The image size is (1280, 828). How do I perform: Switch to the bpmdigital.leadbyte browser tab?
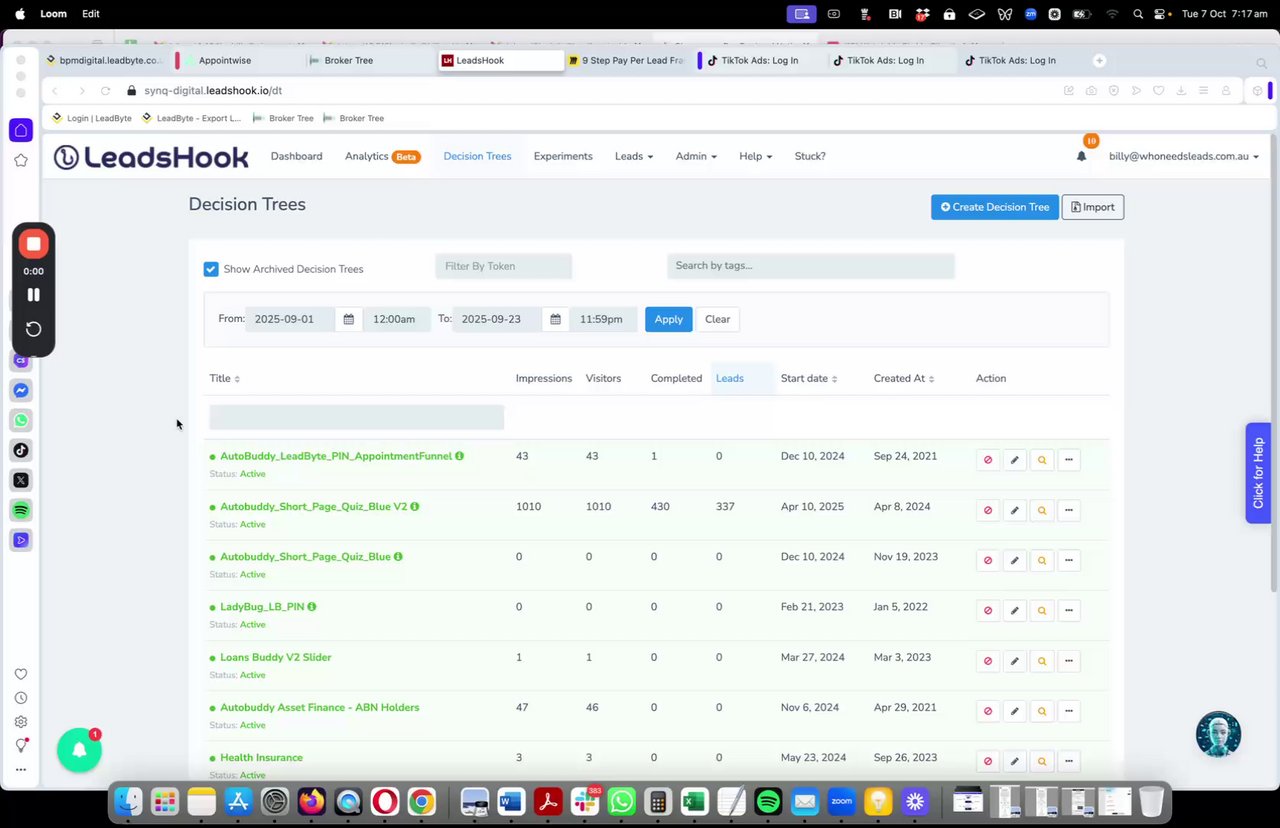(105, 60)
